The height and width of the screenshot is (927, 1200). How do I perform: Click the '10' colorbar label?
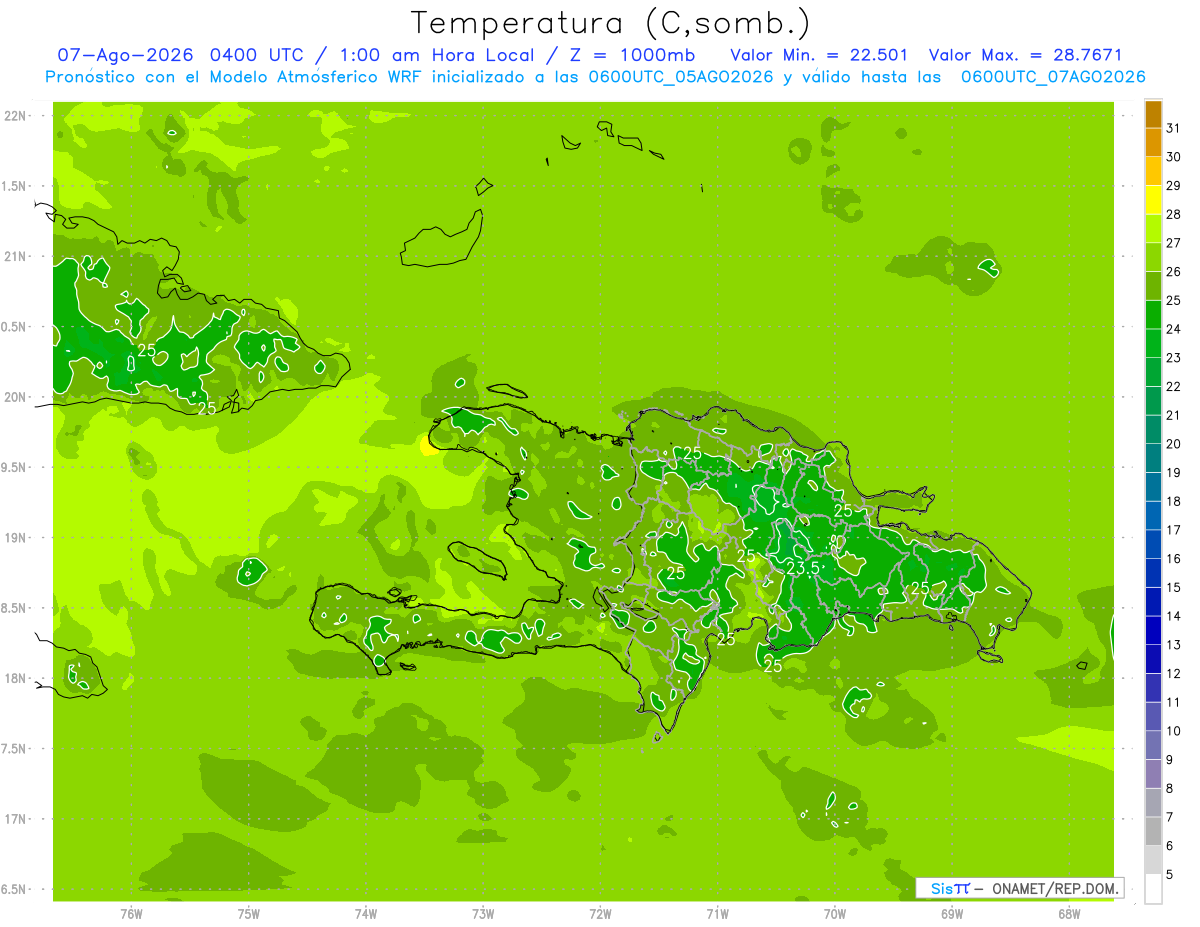[1173, 731]
